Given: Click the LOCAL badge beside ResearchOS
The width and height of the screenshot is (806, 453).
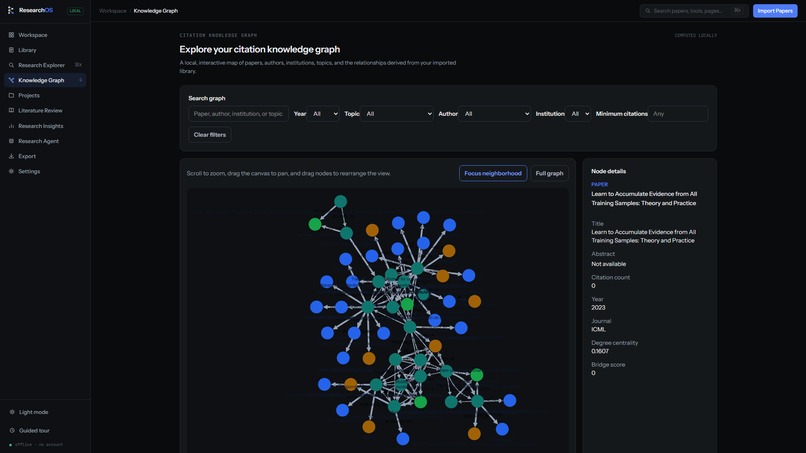Looking at the screenshot, I should pyautogui.click(x=75, y=11).
